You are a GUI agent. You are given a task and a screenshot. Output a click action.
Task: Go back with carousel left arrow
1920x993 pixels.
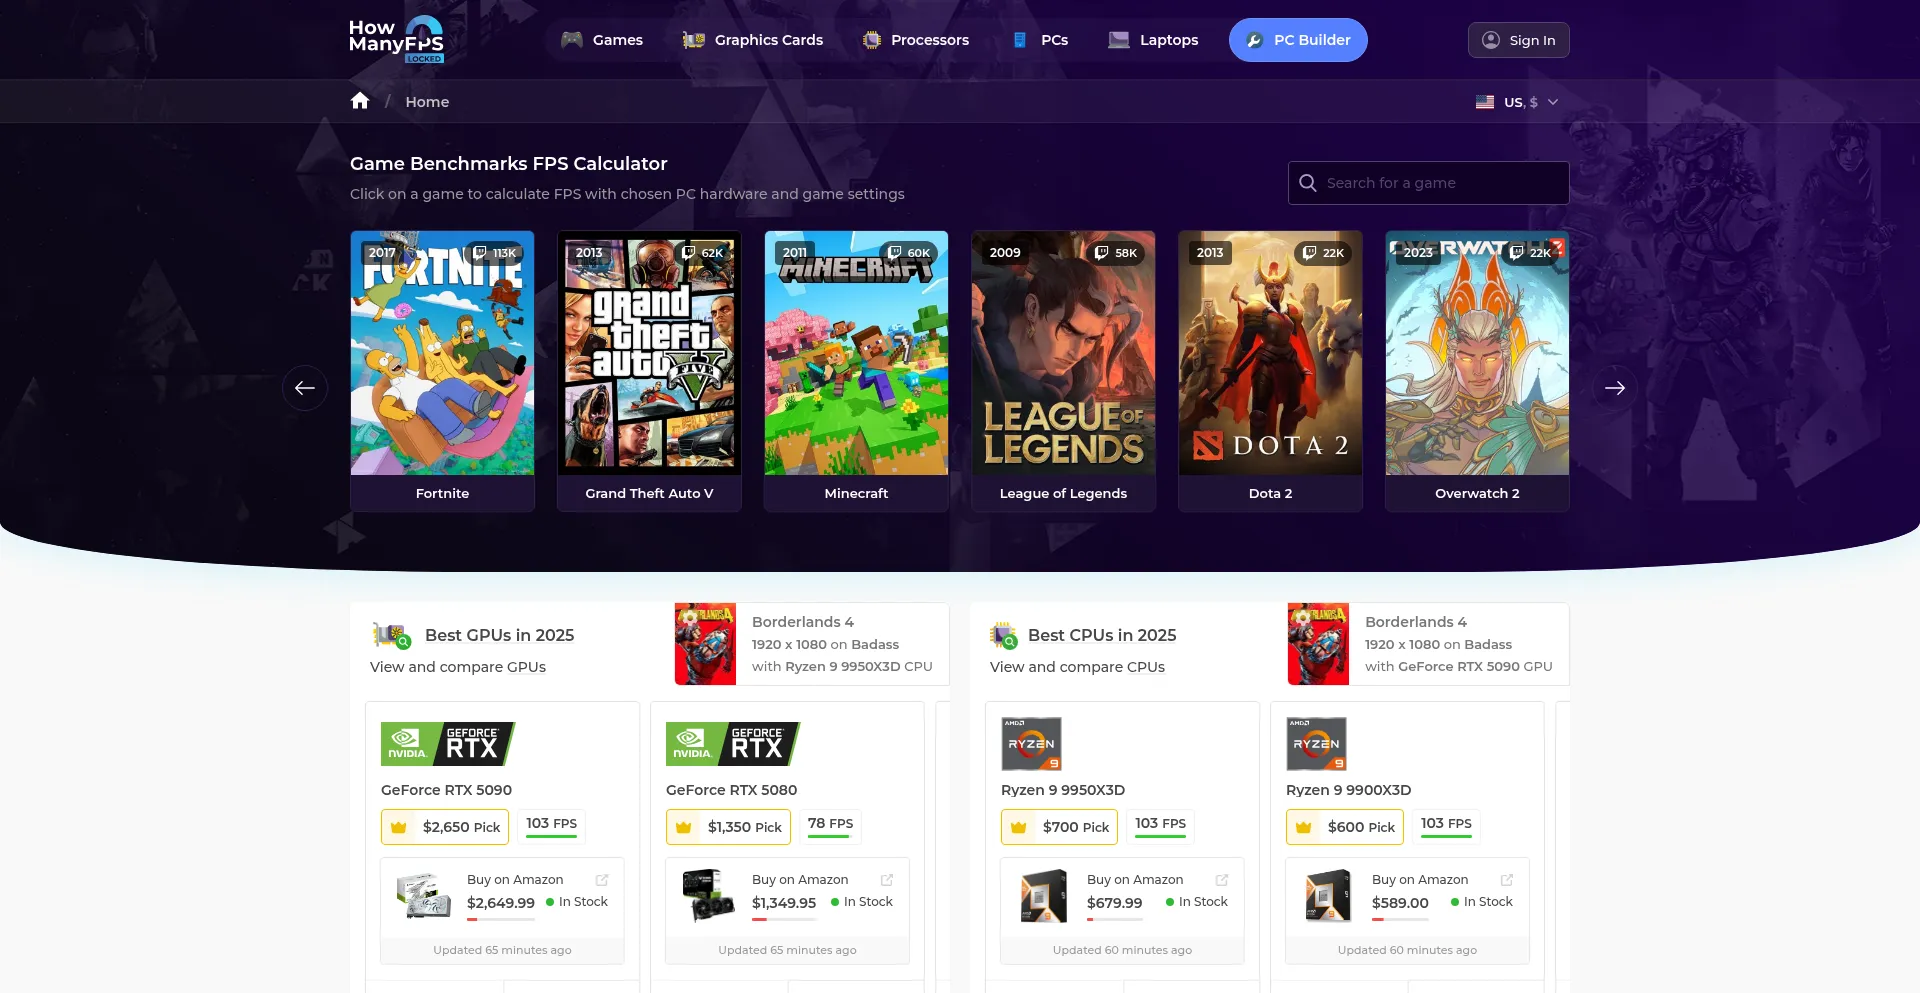(305, 388)
